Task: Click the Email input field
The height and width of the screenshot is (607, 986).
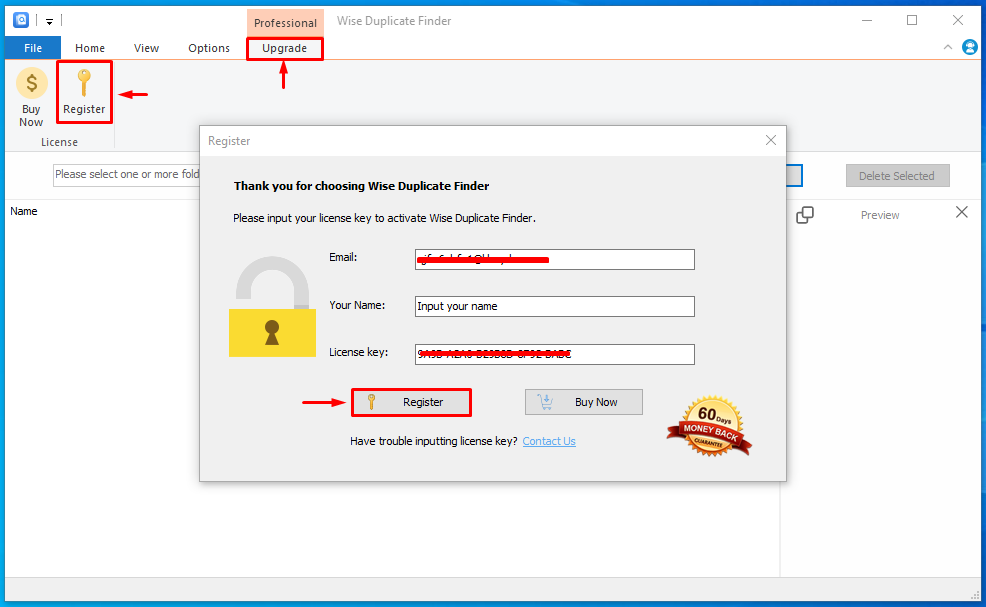Action: click(555, 259)
